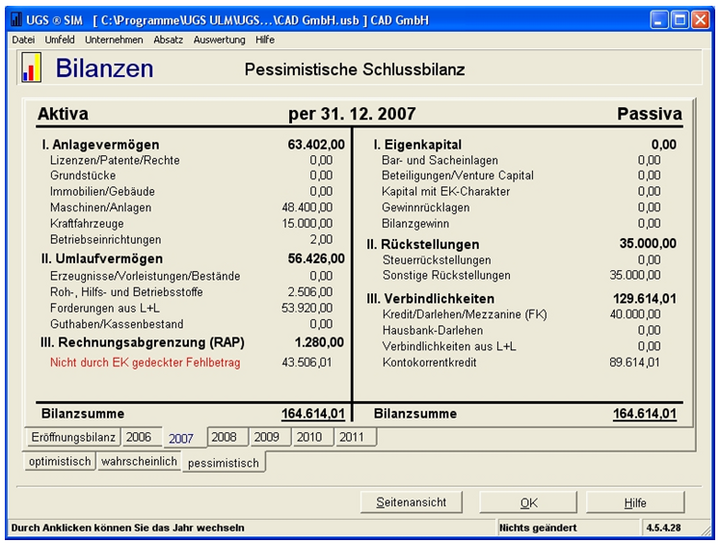Click the Steuerrückstellungen label
Screen dimensions: 720x543
click(x=437, y=260)
